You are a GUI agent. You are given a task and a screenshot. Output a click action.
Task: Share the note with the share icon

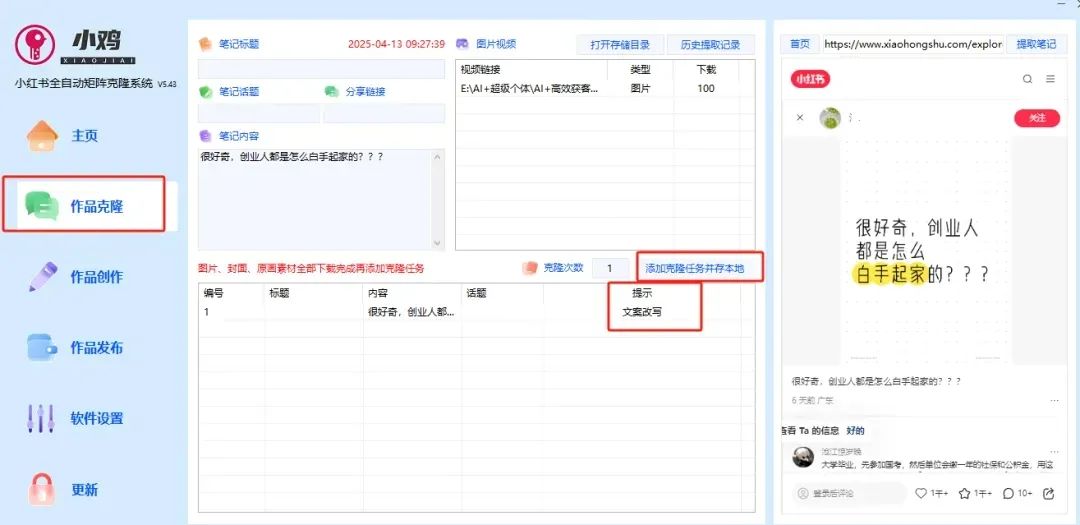(1049, 493)
